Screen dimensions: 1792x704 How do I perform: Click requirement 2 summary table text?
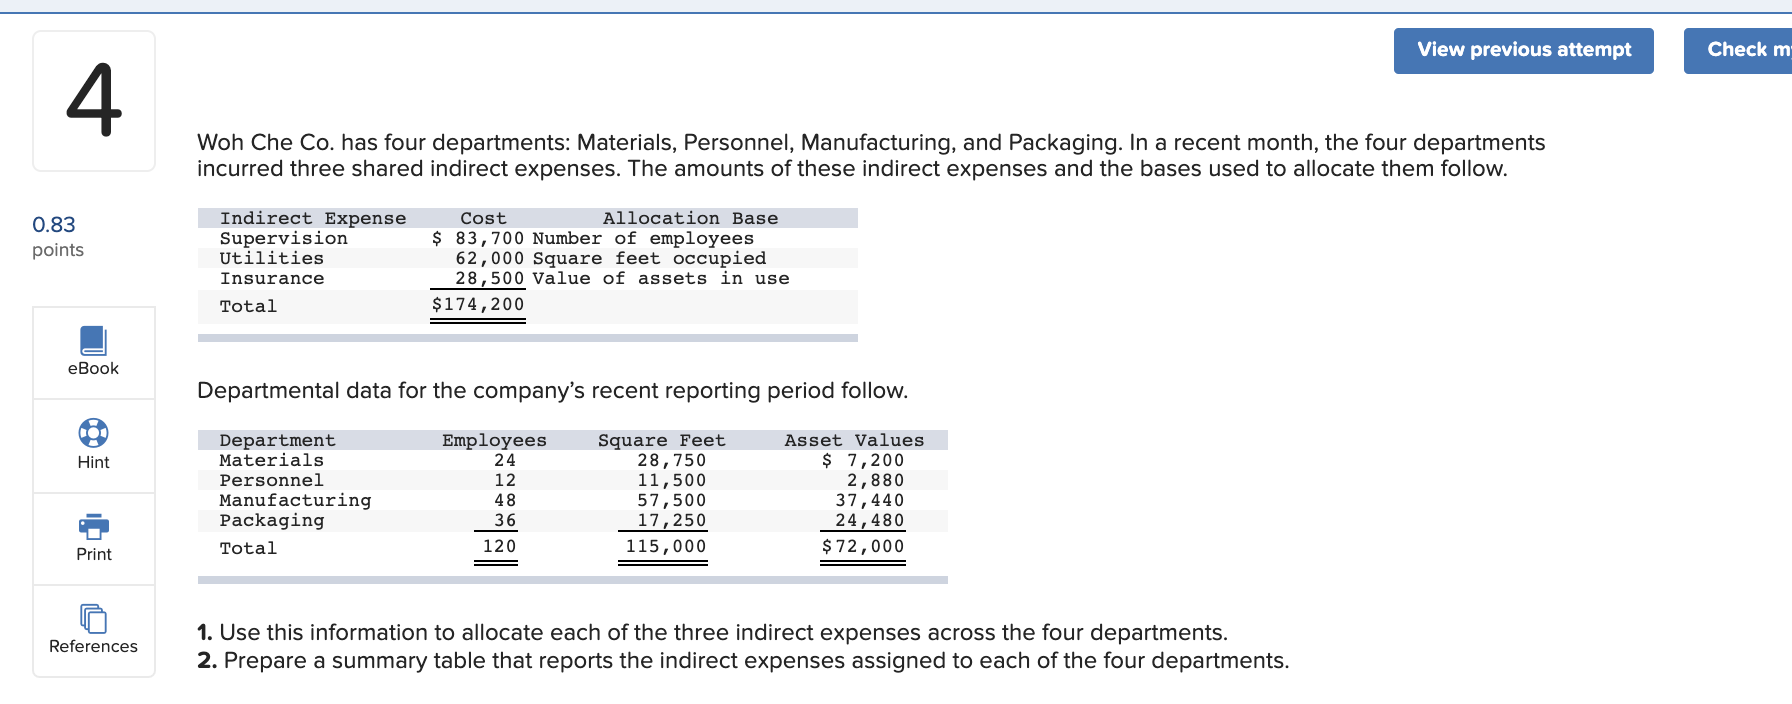(x=743, y=660)
